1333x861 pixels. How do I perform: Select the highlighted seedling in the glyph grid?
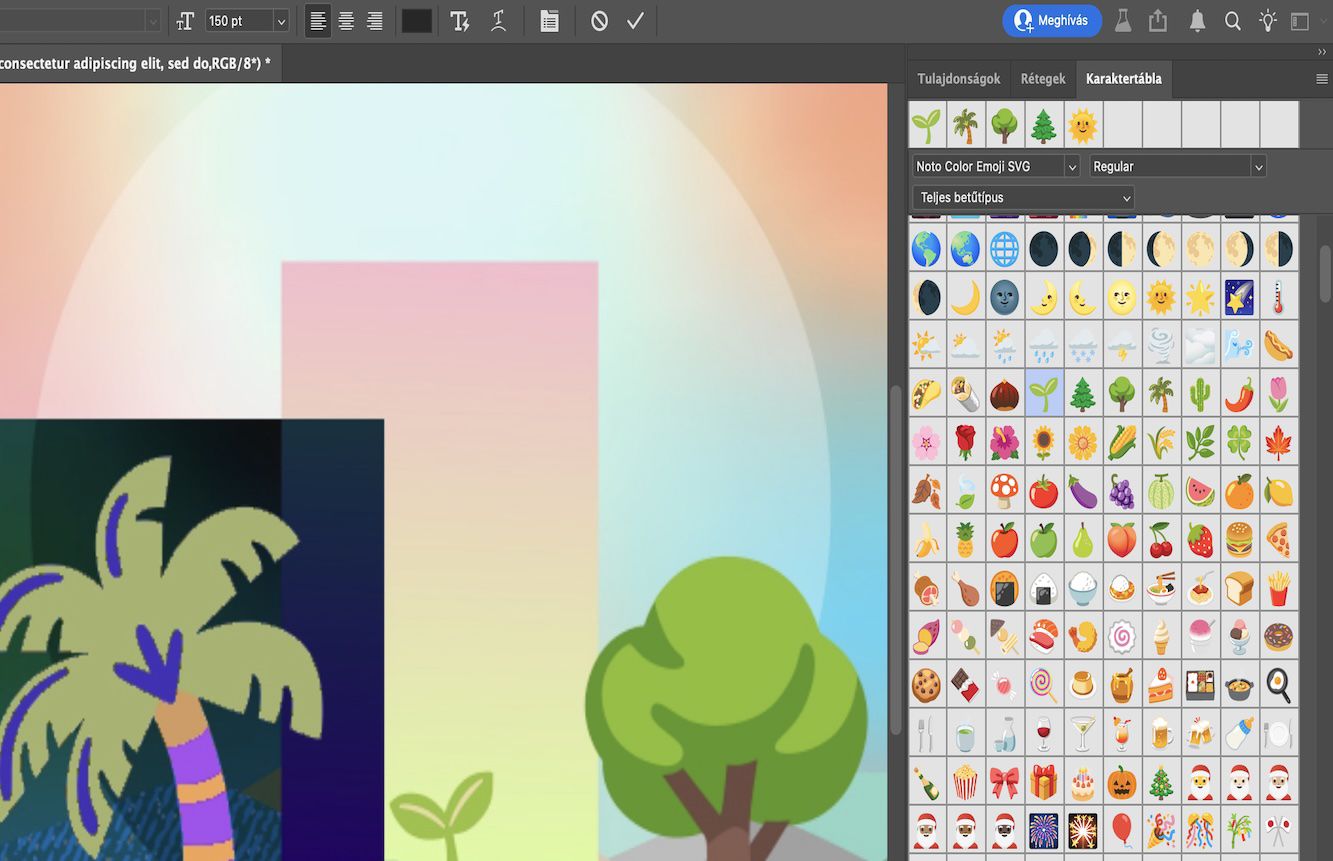point(1044,394)
